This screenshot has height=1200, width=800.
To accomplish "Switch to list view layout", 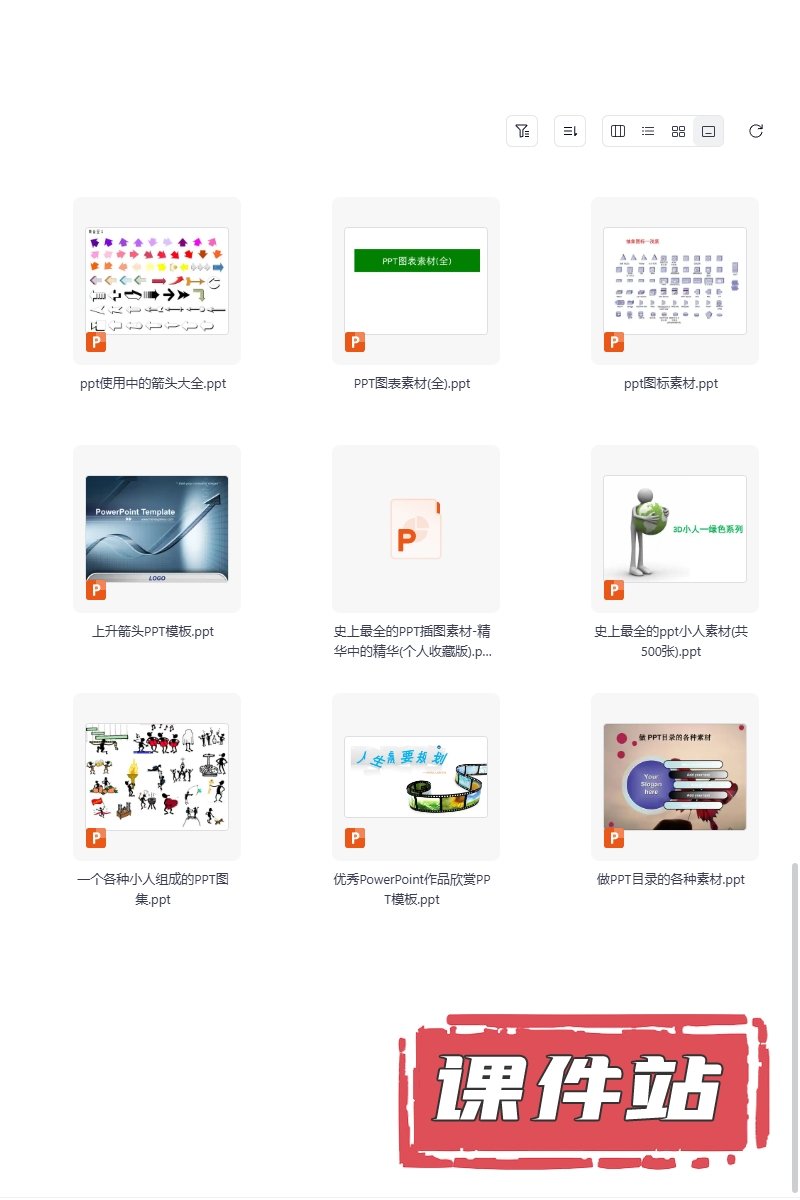I will pos(648,131).
